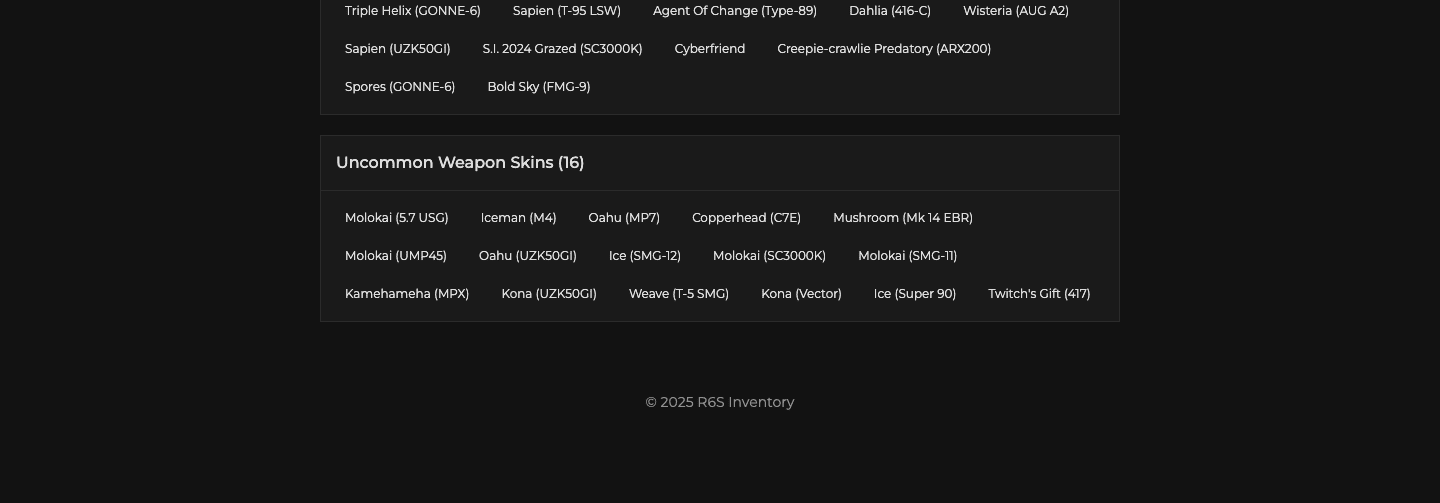Select Weave (T-5 SMG) skin
Screen dimensions: 1440x503
(x=678, y=294)
